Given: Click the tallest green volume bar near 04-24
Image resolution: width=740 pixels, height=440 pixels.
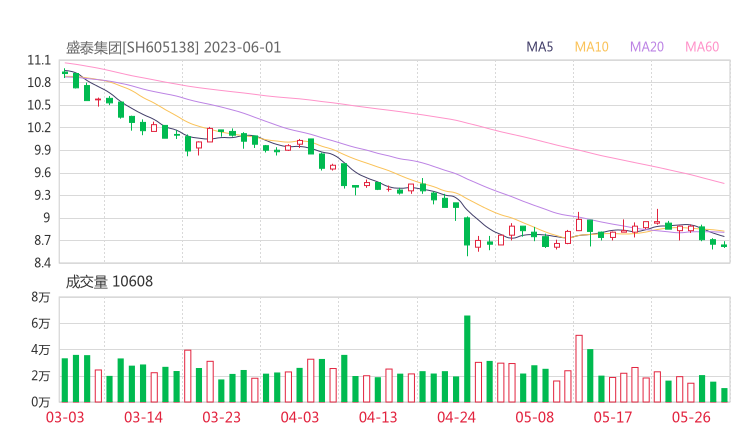Looking at the screenshot, I should pos(467,359).
